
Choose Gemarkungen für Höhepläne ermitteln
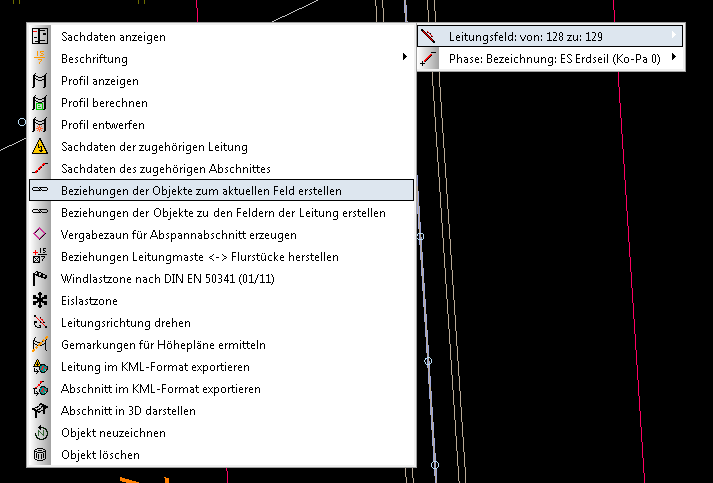click(x=163, y=345)
